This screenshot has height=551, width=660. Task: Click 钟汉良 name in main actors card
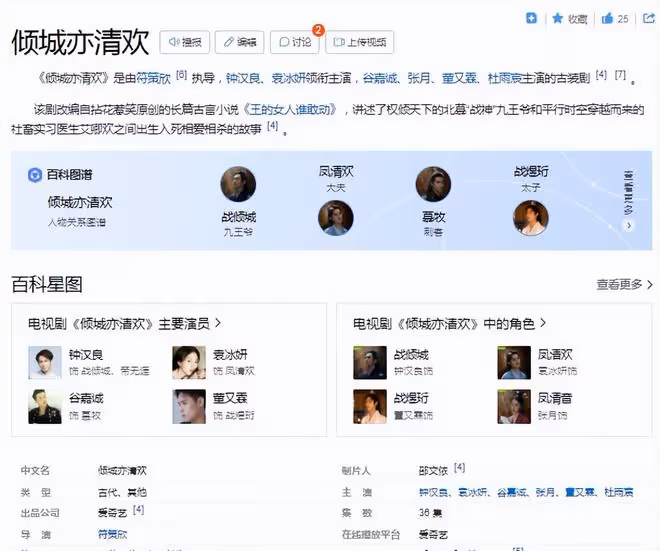pos(86,355)
